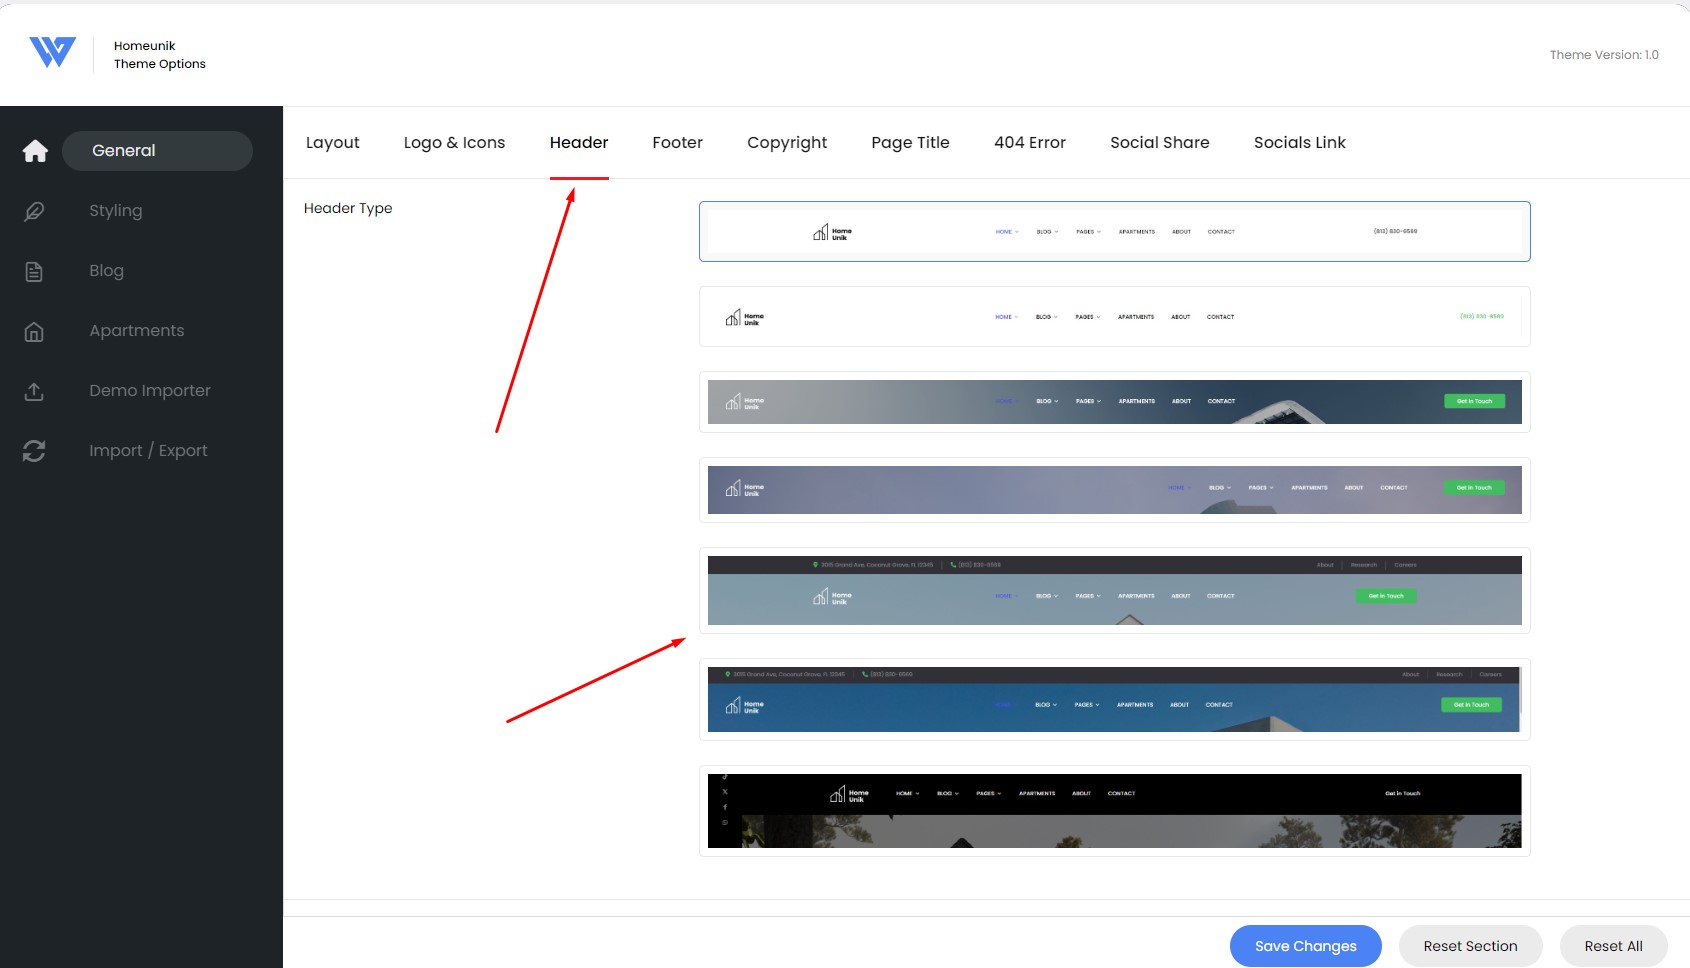Click the Apartments house icon
1690x968 pixels.
point(34,331)
